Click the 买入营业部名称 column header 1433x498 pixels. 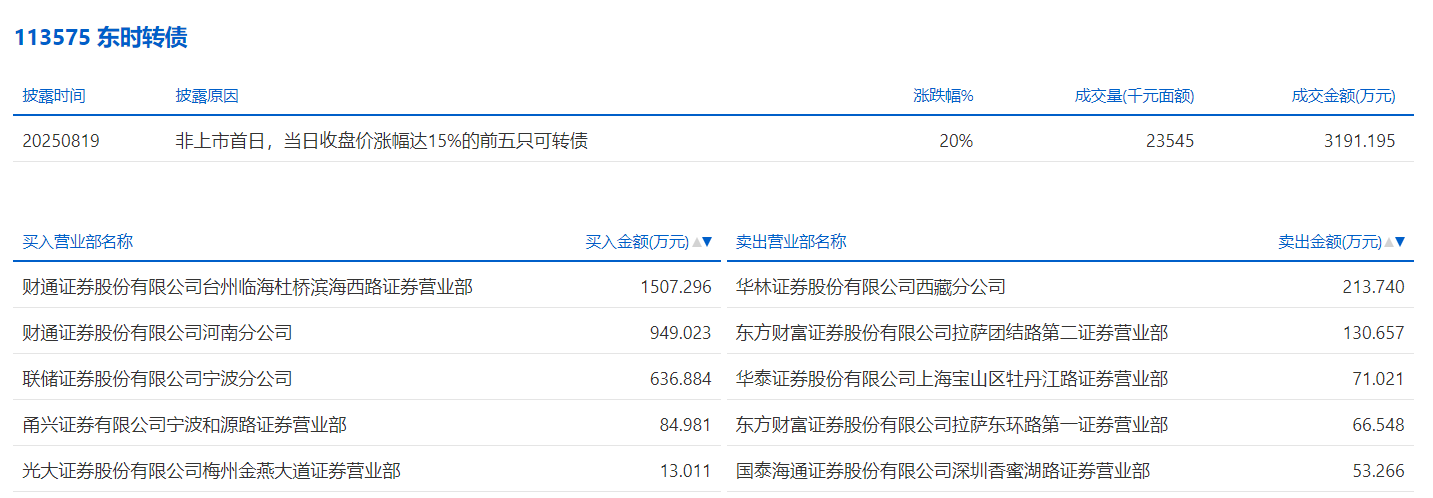[78, 242]
